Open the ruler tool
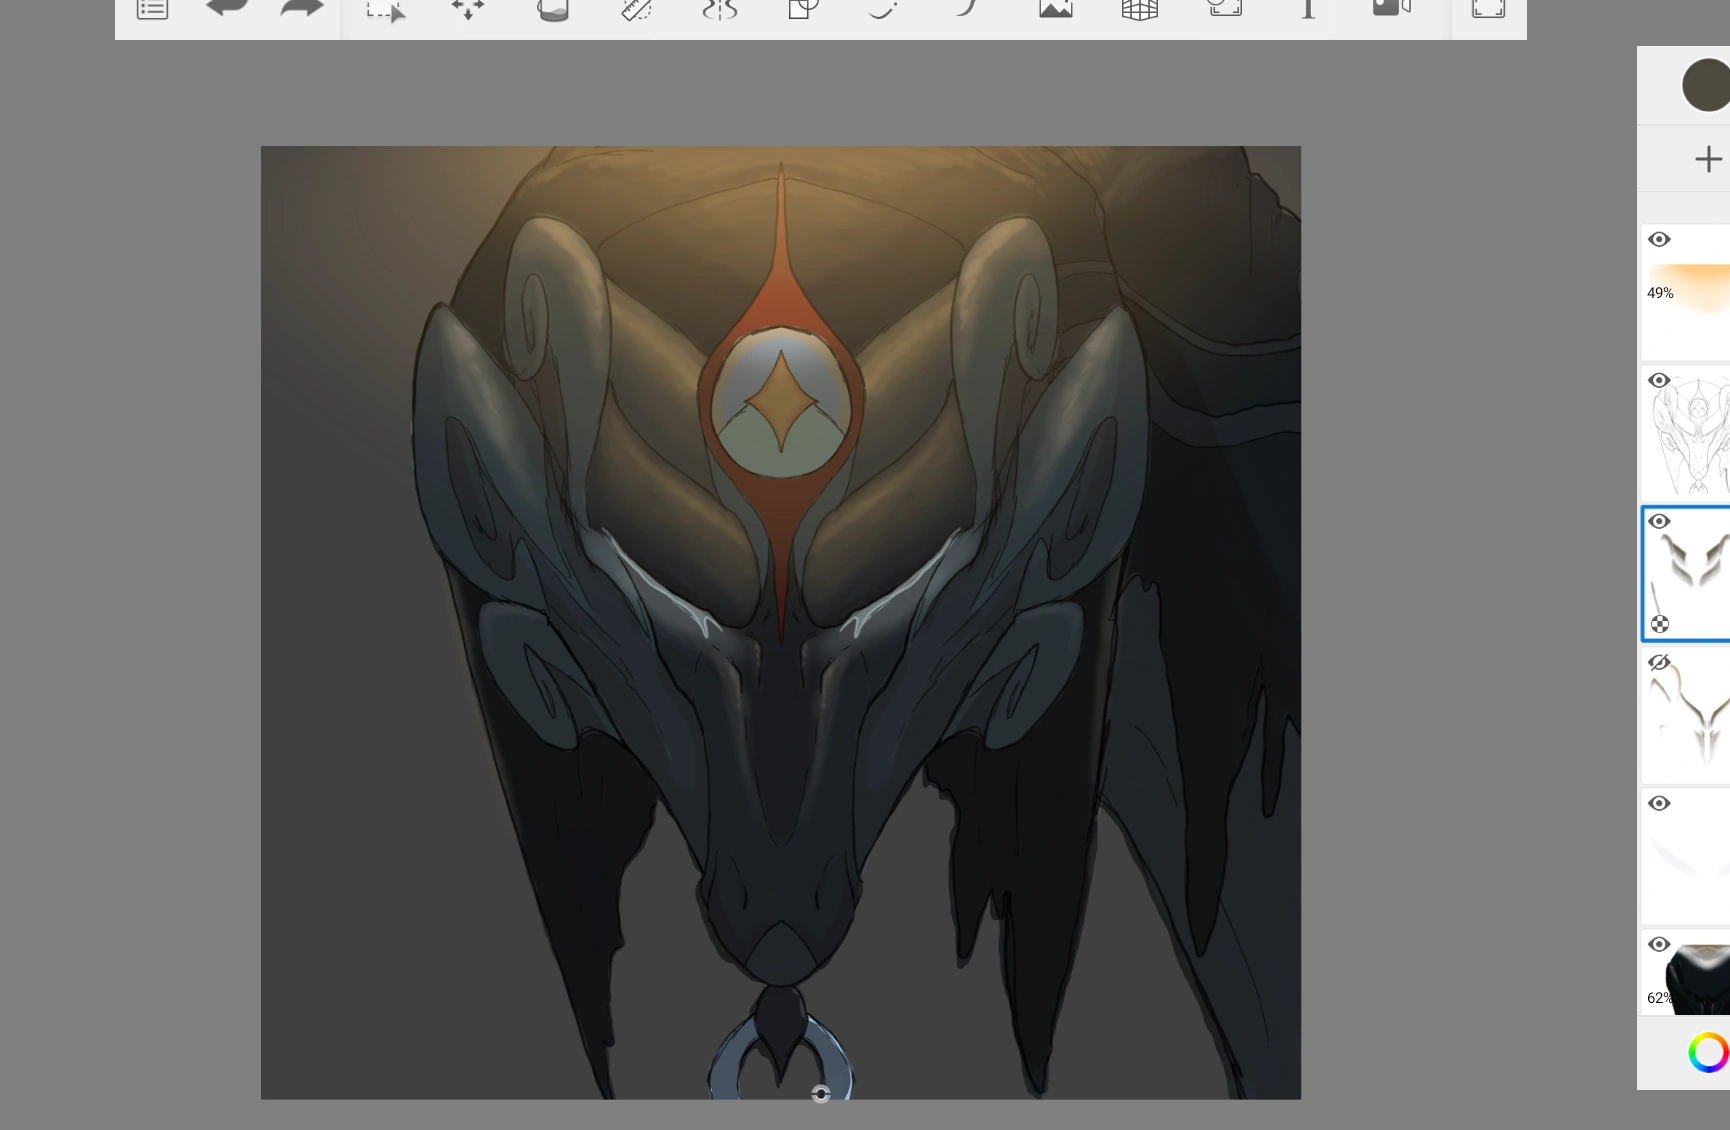This screenshot has width=1730, height=1130. (636, 10)
